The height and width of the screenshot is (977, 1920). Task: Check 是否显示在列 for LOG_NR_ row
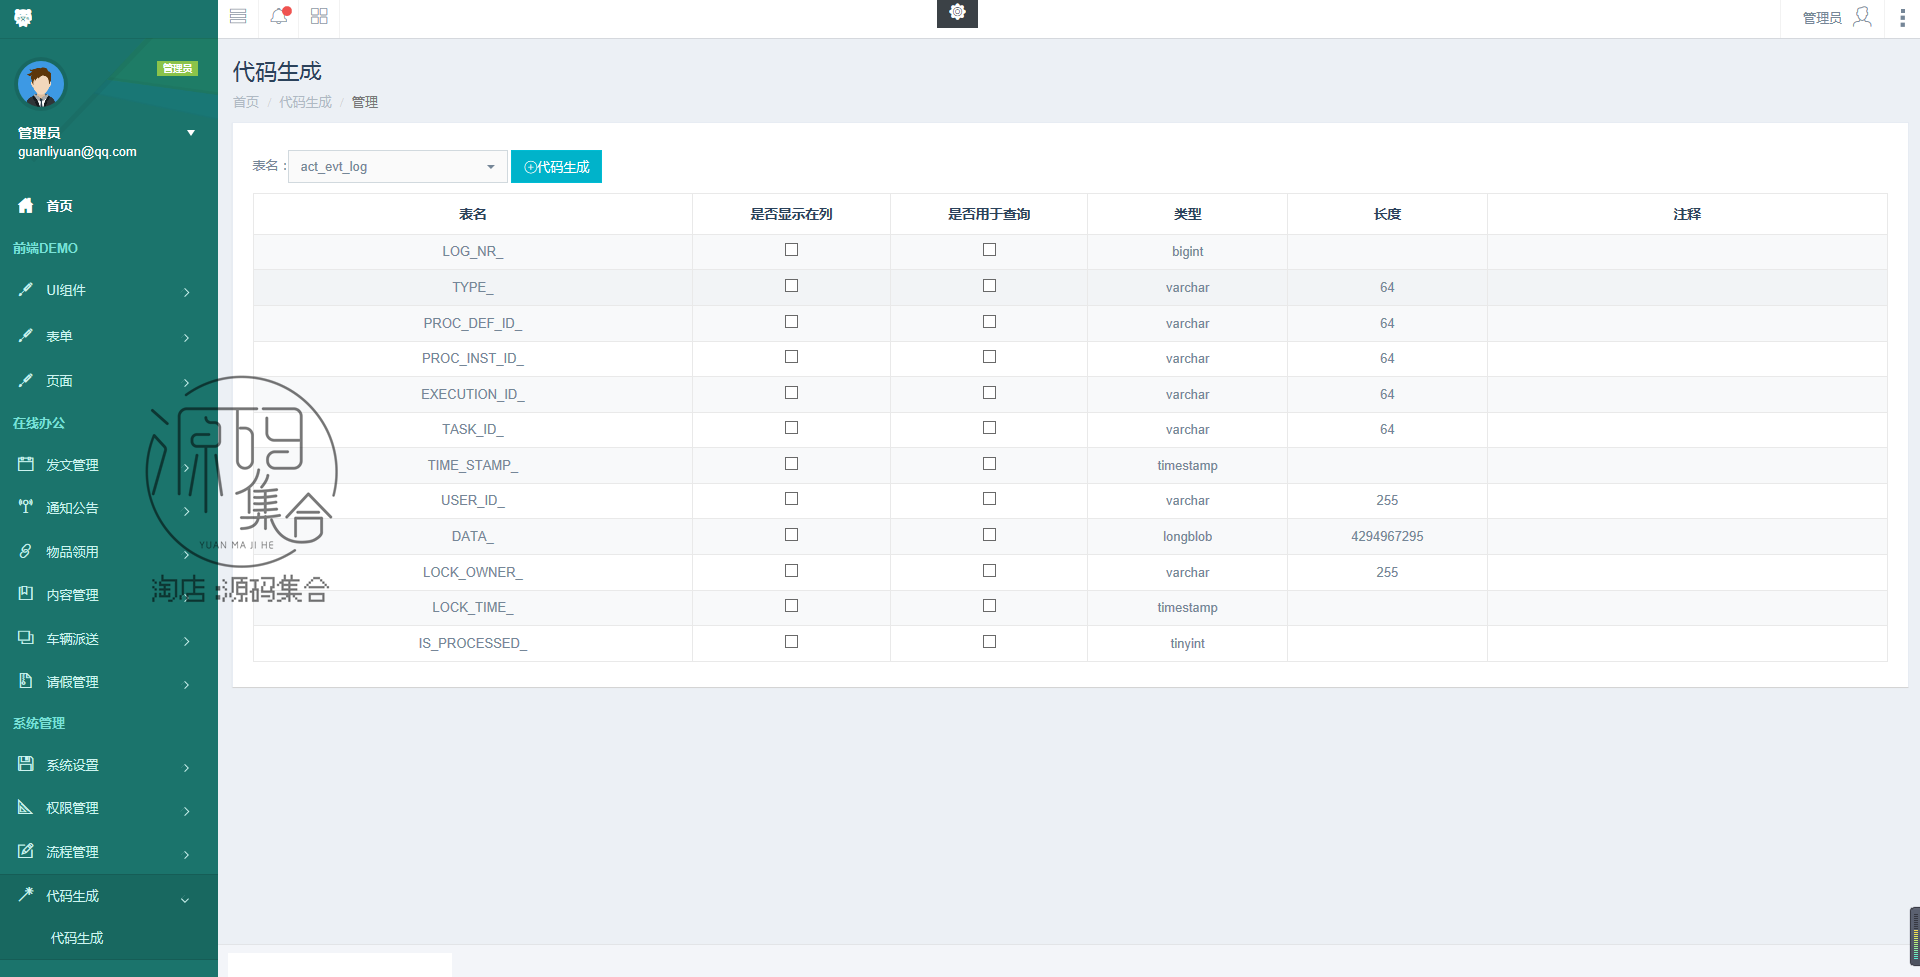(791, 250)
